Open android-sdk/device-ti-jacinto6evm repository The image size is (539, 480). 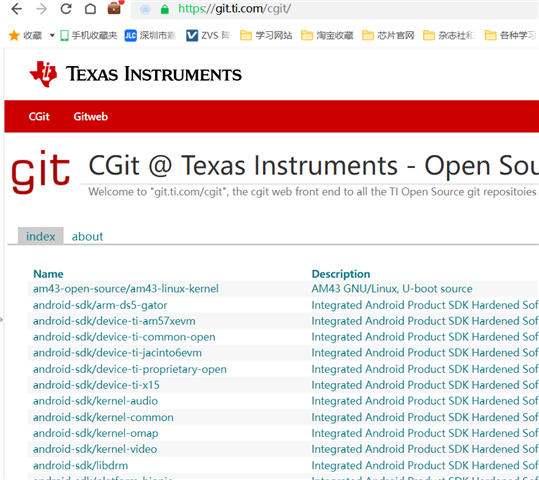click(x=117, y=353)
